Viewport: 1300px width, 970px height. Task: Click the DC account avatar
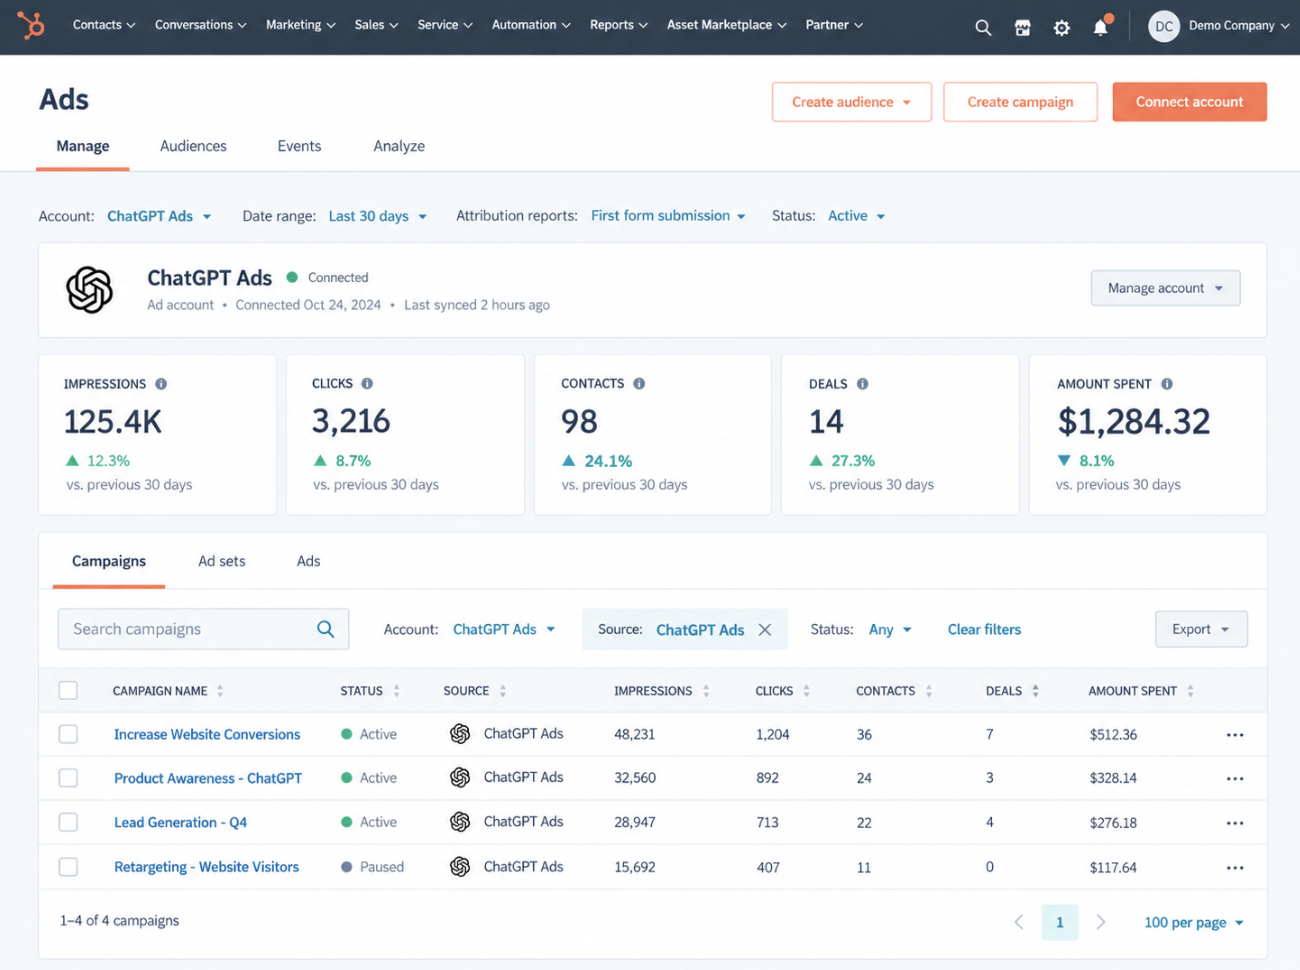click(x=1164, y=26)
